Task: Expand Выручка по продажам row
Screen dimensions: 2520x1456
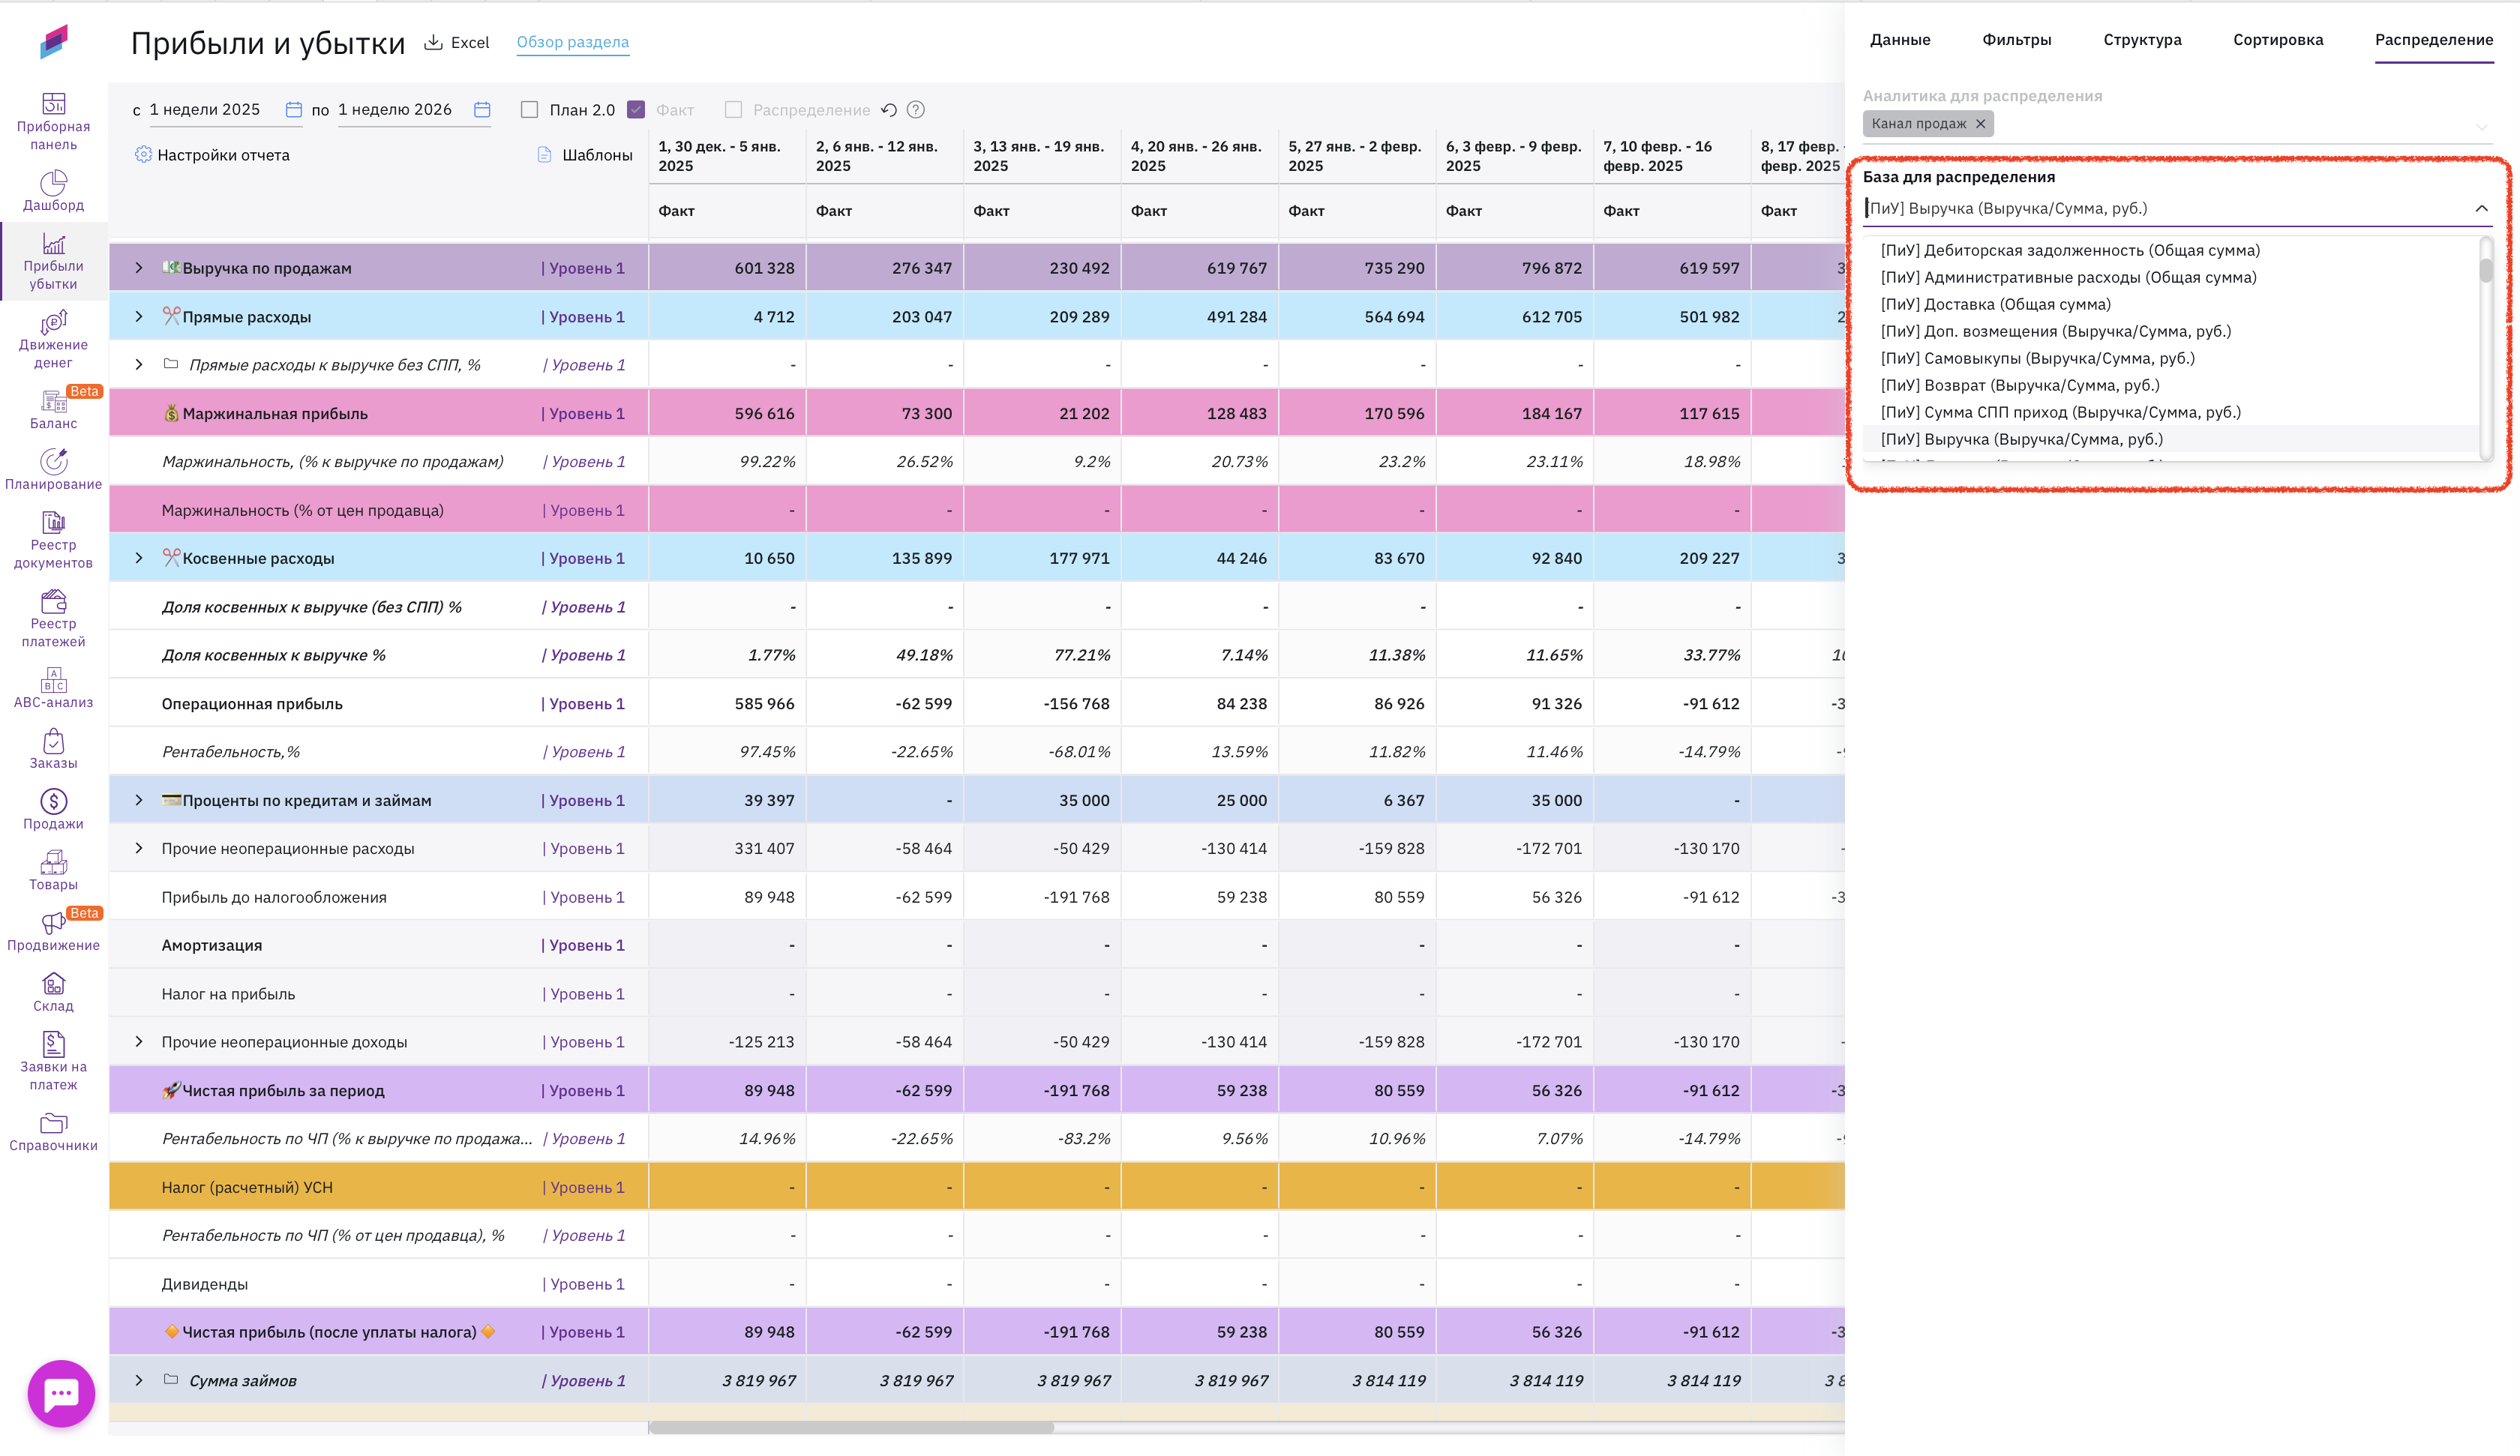Action: click(x=139, y=268)
